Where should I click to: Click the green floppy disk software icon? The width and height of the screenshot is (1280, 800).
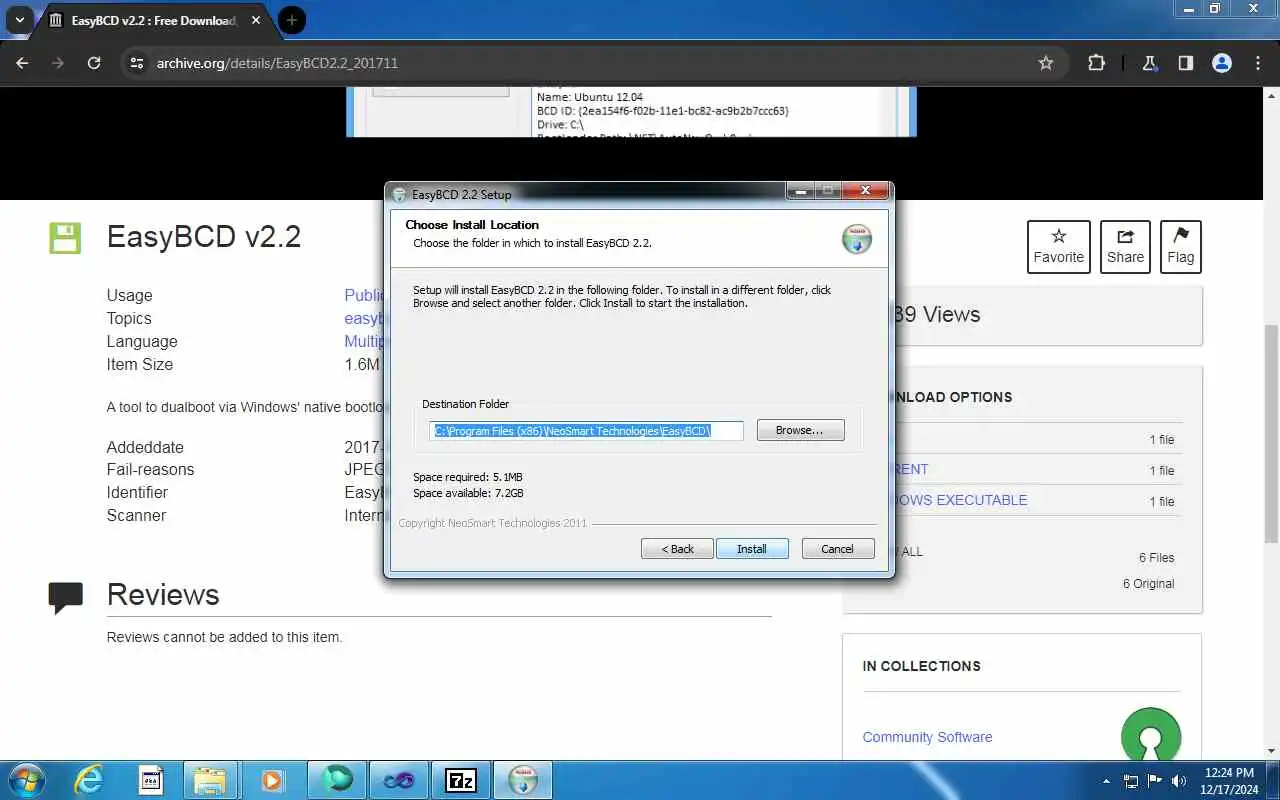[x=65, y=238]
